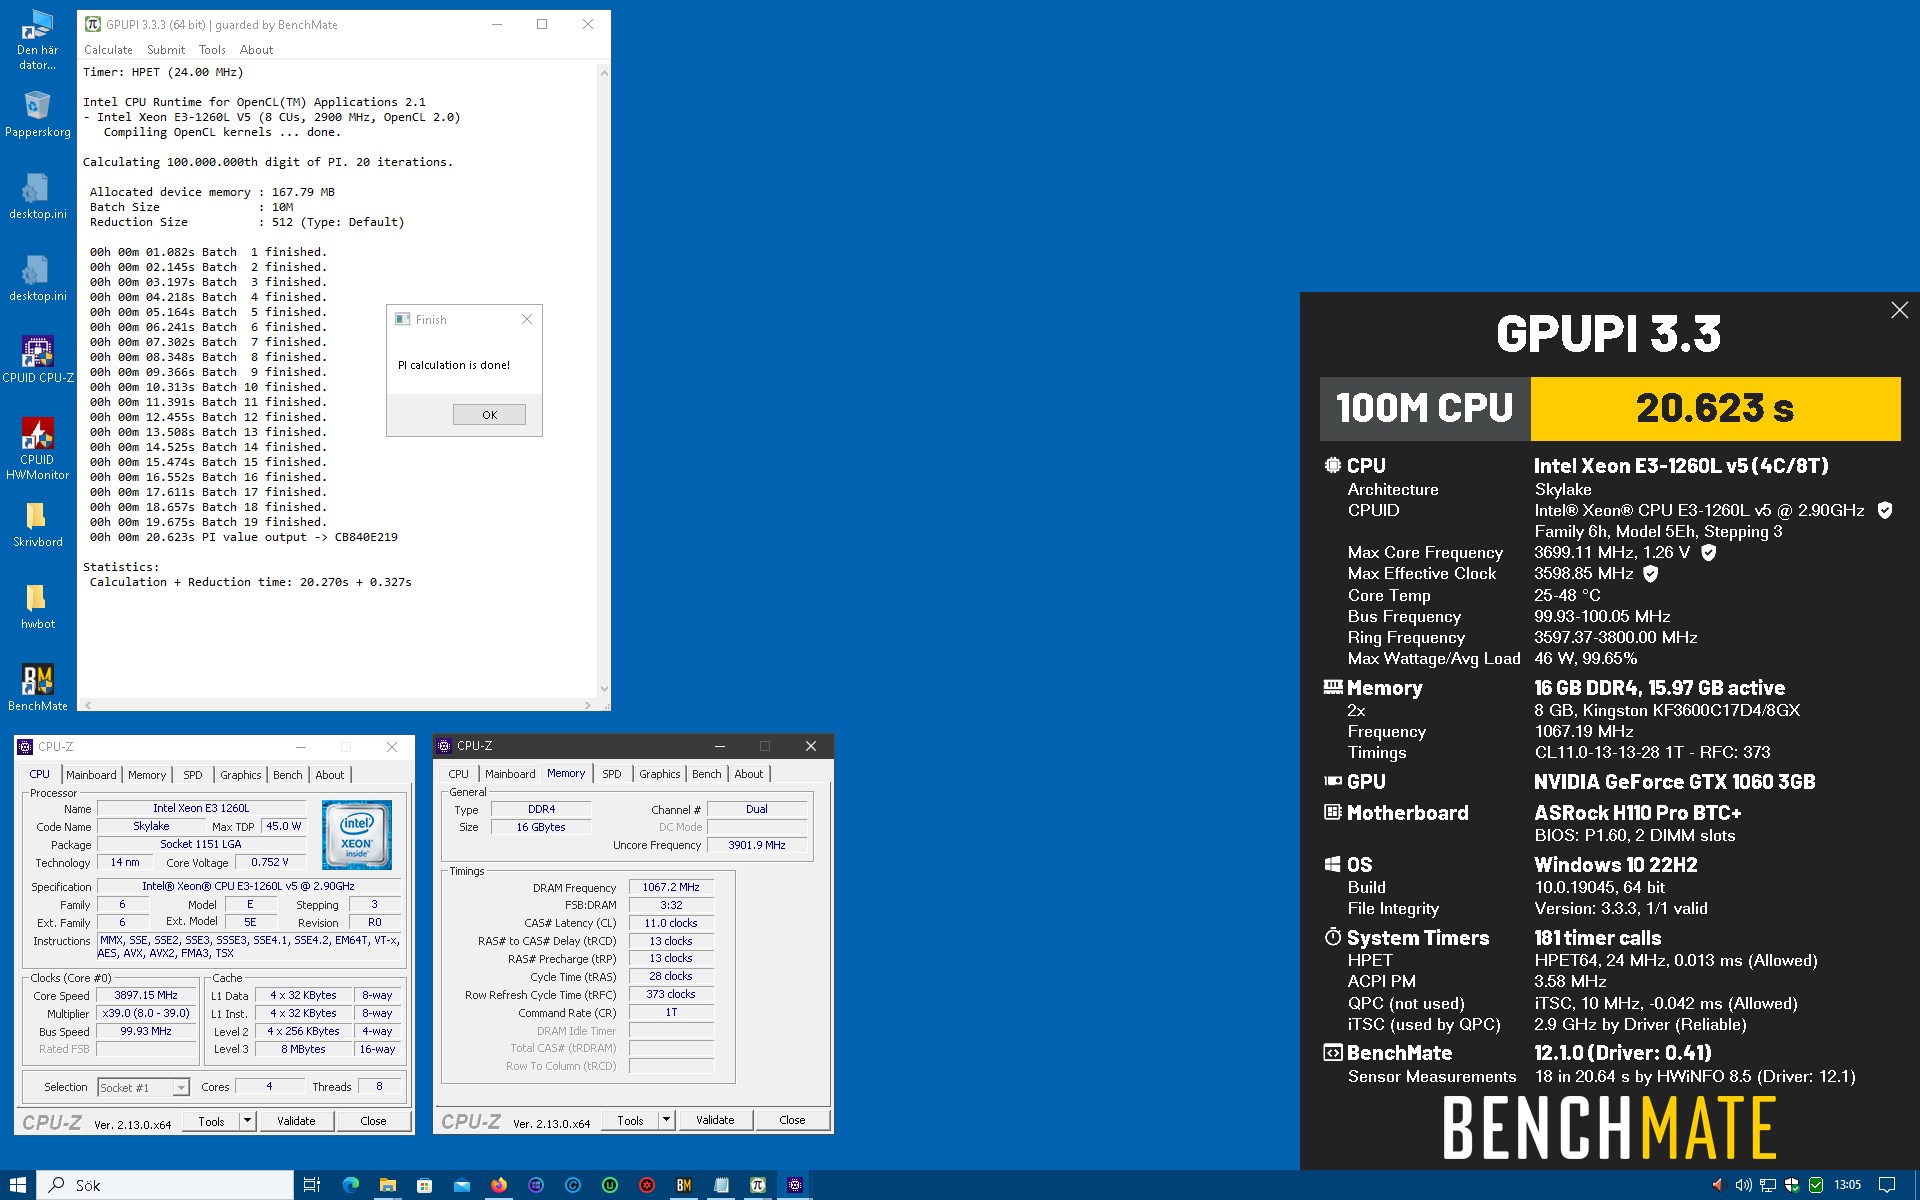Open File Explorer from the taskbar
1920x1200 pixels.
[388, 1185]
